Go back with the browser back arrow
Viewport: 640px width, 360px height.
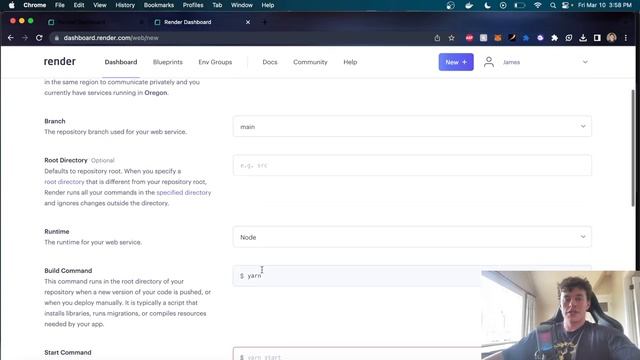click(11, 38)
